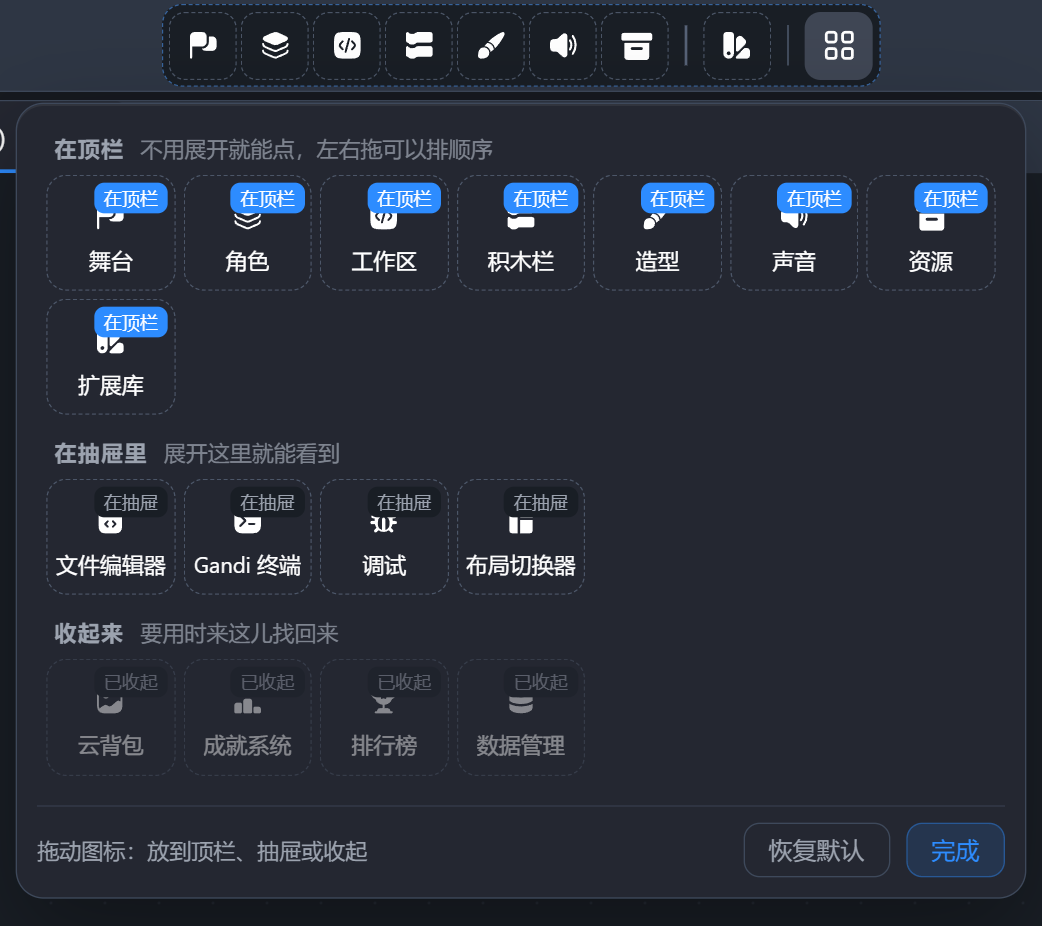
Task: Open the Sprites layers icon in top bar
Action: click(274, 46)
